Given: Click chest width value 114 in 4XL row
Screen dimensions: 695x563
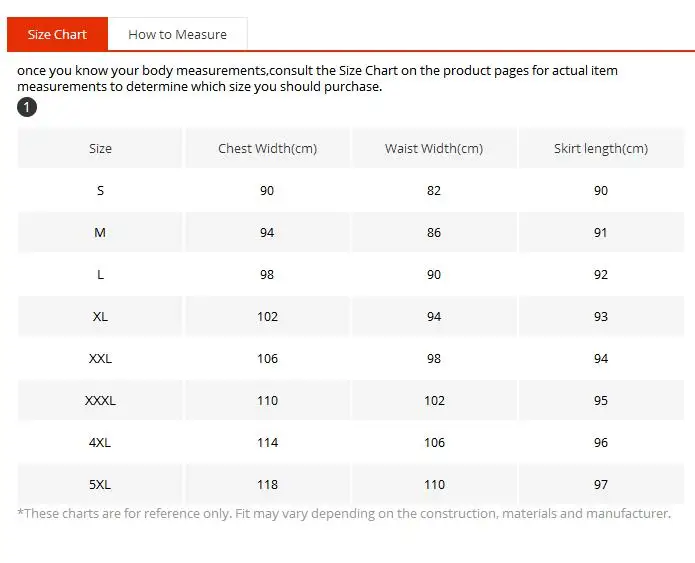Looking at the screenshot, I should pos(267,442).
